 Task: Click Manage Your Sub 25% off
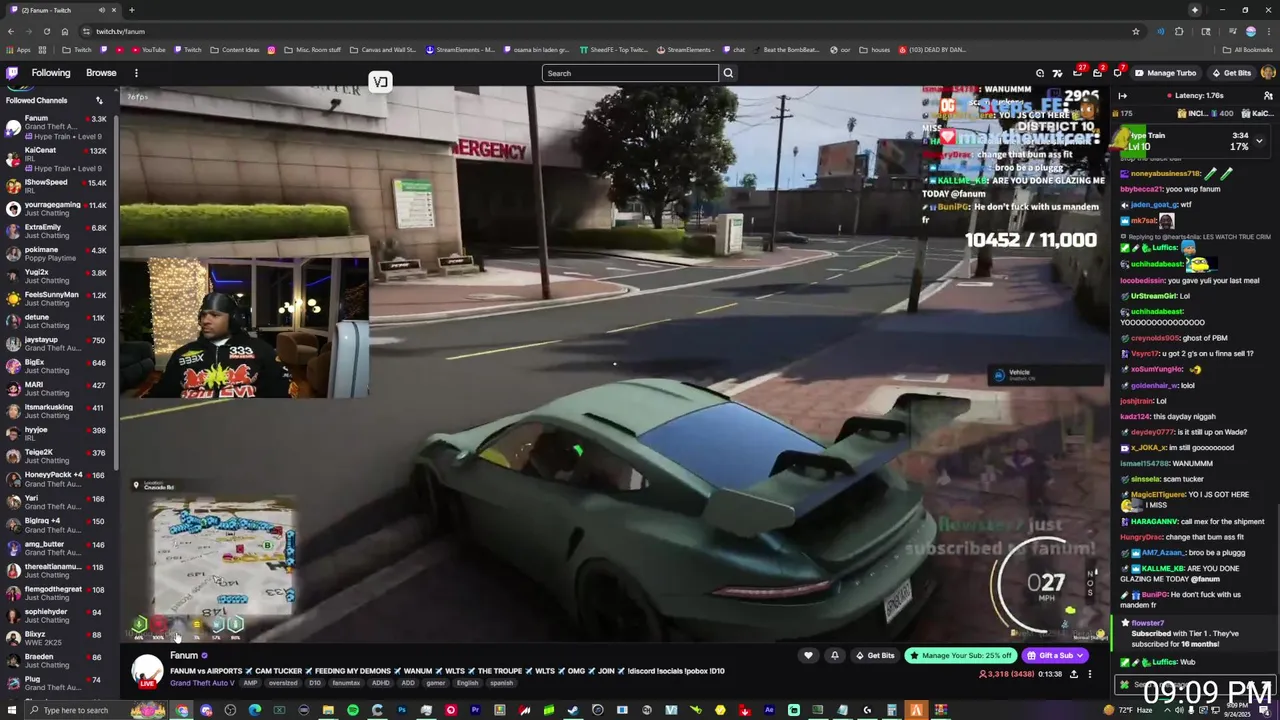point(960,656)
